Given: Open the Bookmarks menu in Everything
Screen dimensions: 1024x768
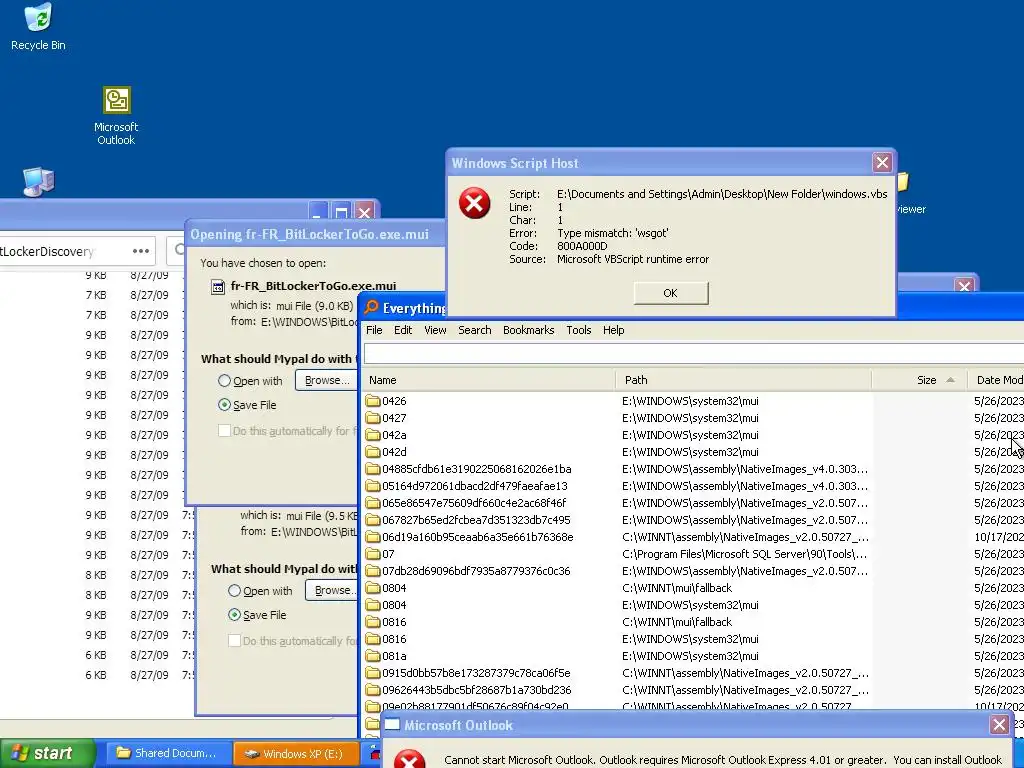Looking at the screenshot, I should 528,330.
